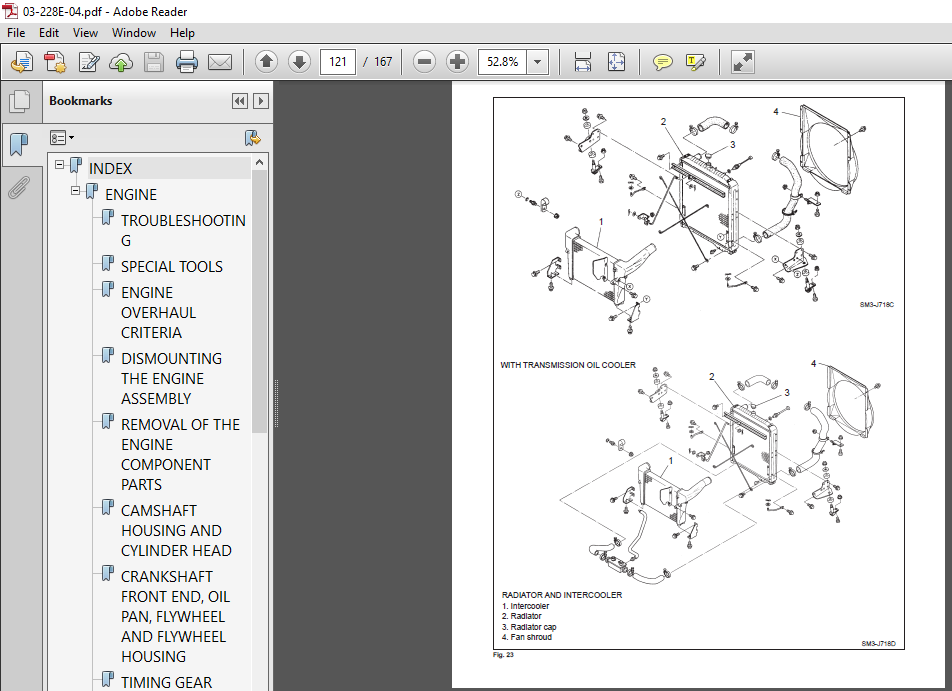This screenshot has width=952, height=691.
Task: Click the bookmarks scrollbar up arrow
Action: pyautogui.click(x=259, y=162)
